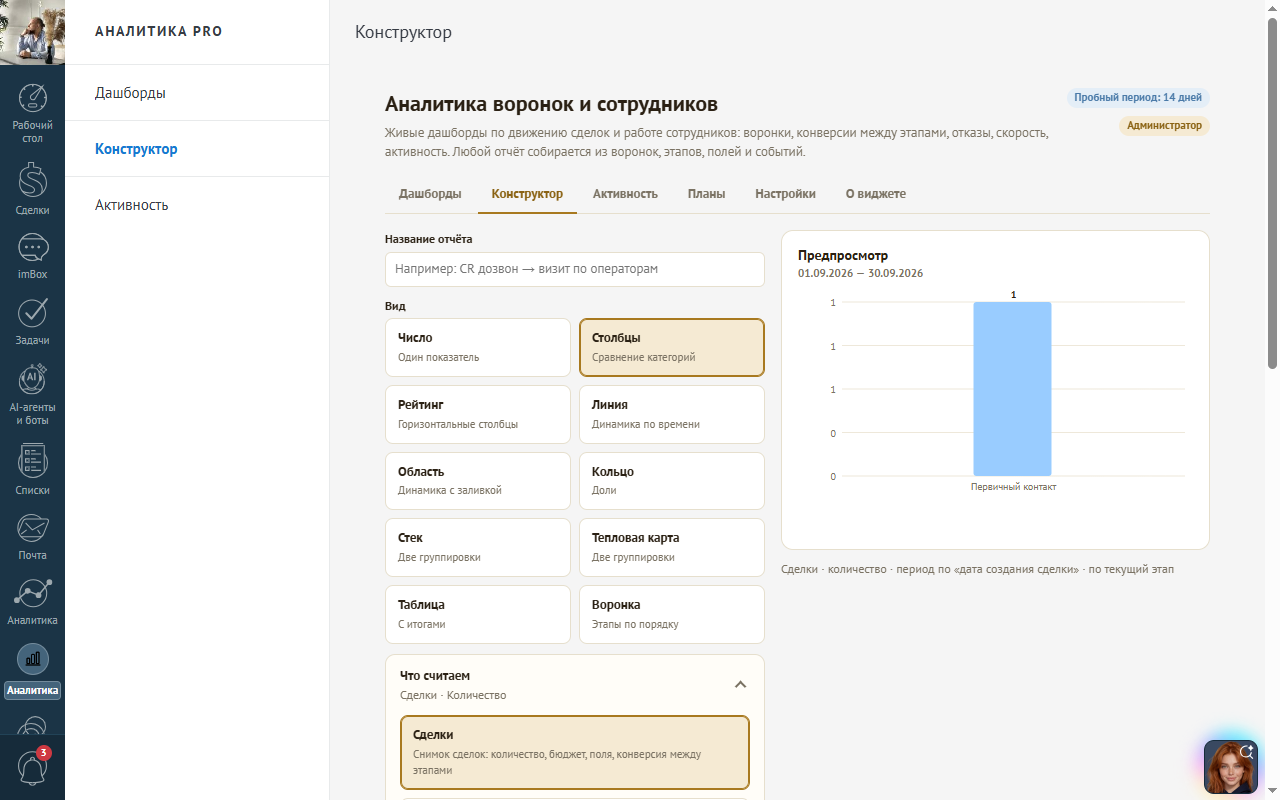Select the Кольцо chart type
1280x800 pixels.
[672, 481]
